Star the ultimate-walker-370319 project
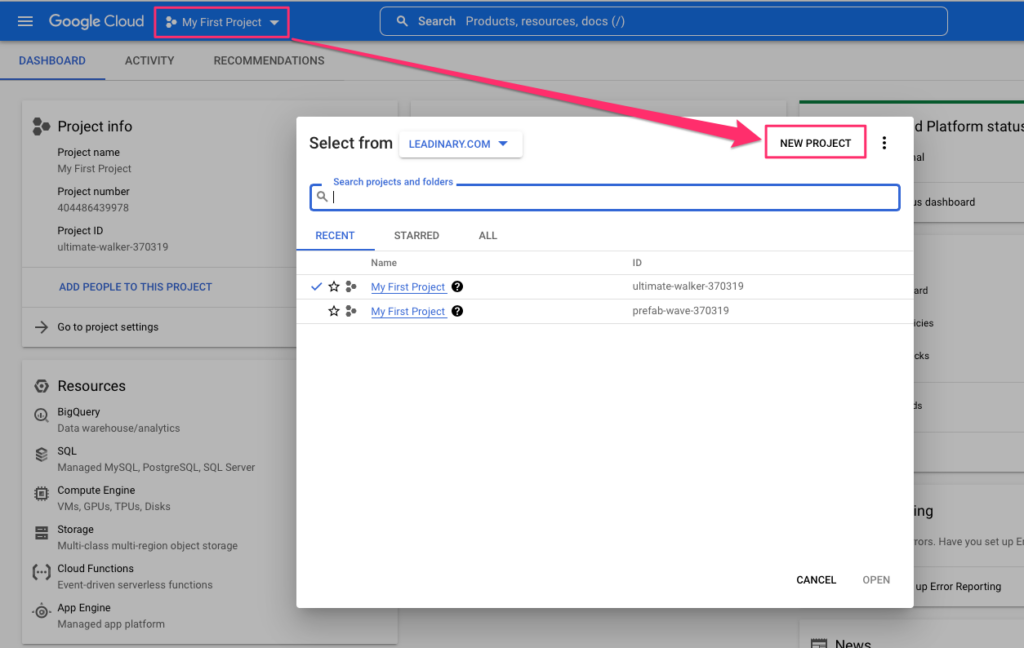This screenshot has width=1024, height=648. click(x=334, y=287)
